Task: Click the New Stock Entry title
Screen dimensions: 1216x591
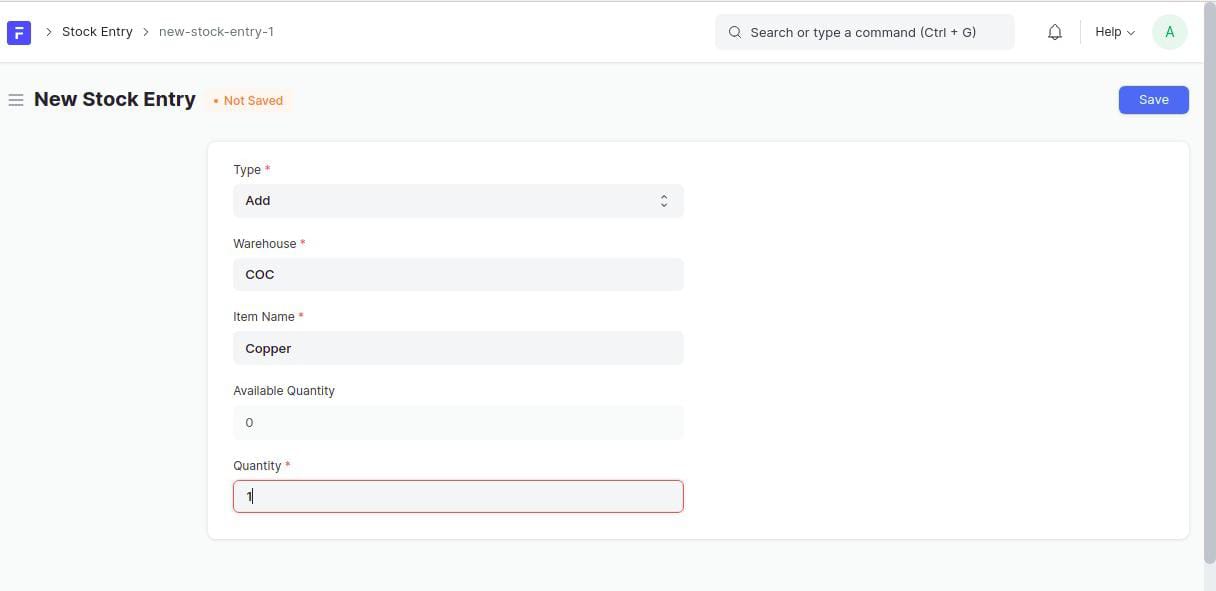Action: [115, 99]
